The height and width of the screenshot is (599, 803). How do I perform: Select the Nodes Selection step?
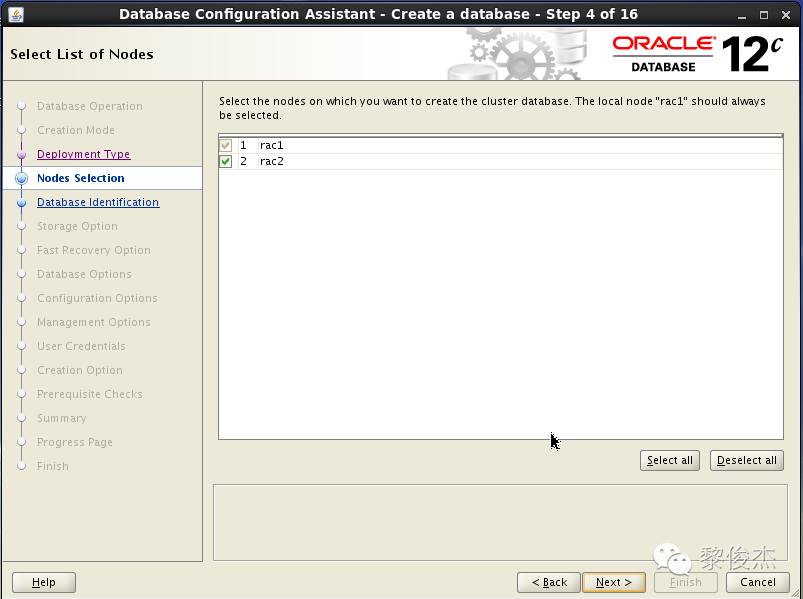80,178
